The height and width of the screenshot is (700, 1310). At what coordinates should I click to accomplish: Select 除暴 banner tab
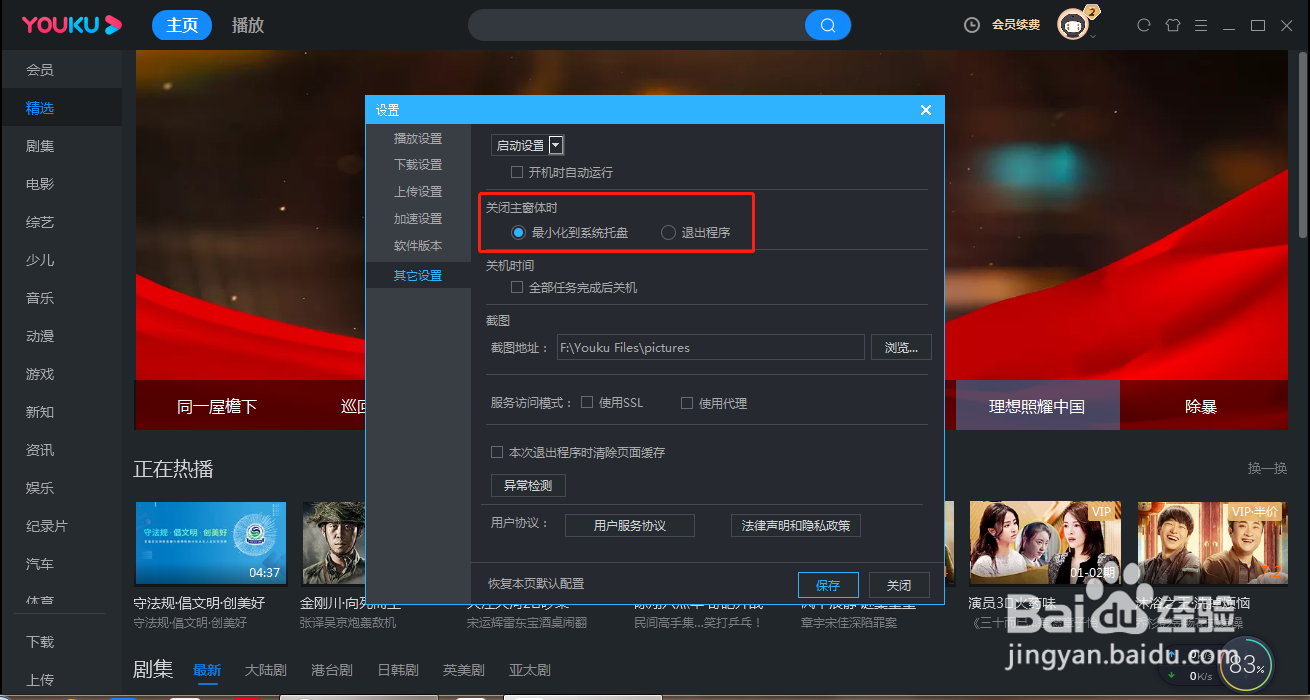(1201, 406)
